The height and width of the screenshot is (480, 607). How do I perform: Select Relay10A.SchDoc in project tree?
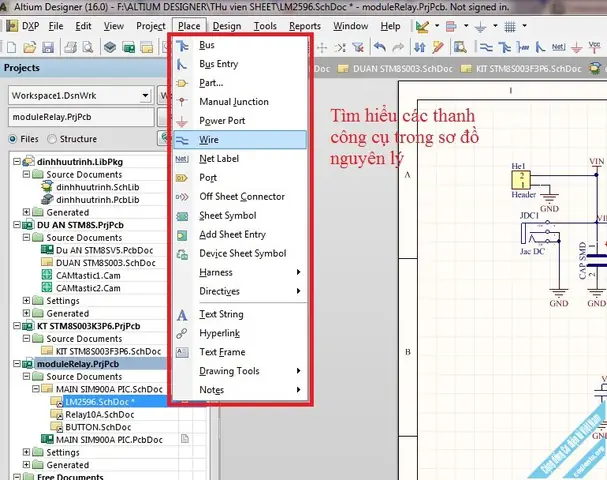(x=99, y=415)
